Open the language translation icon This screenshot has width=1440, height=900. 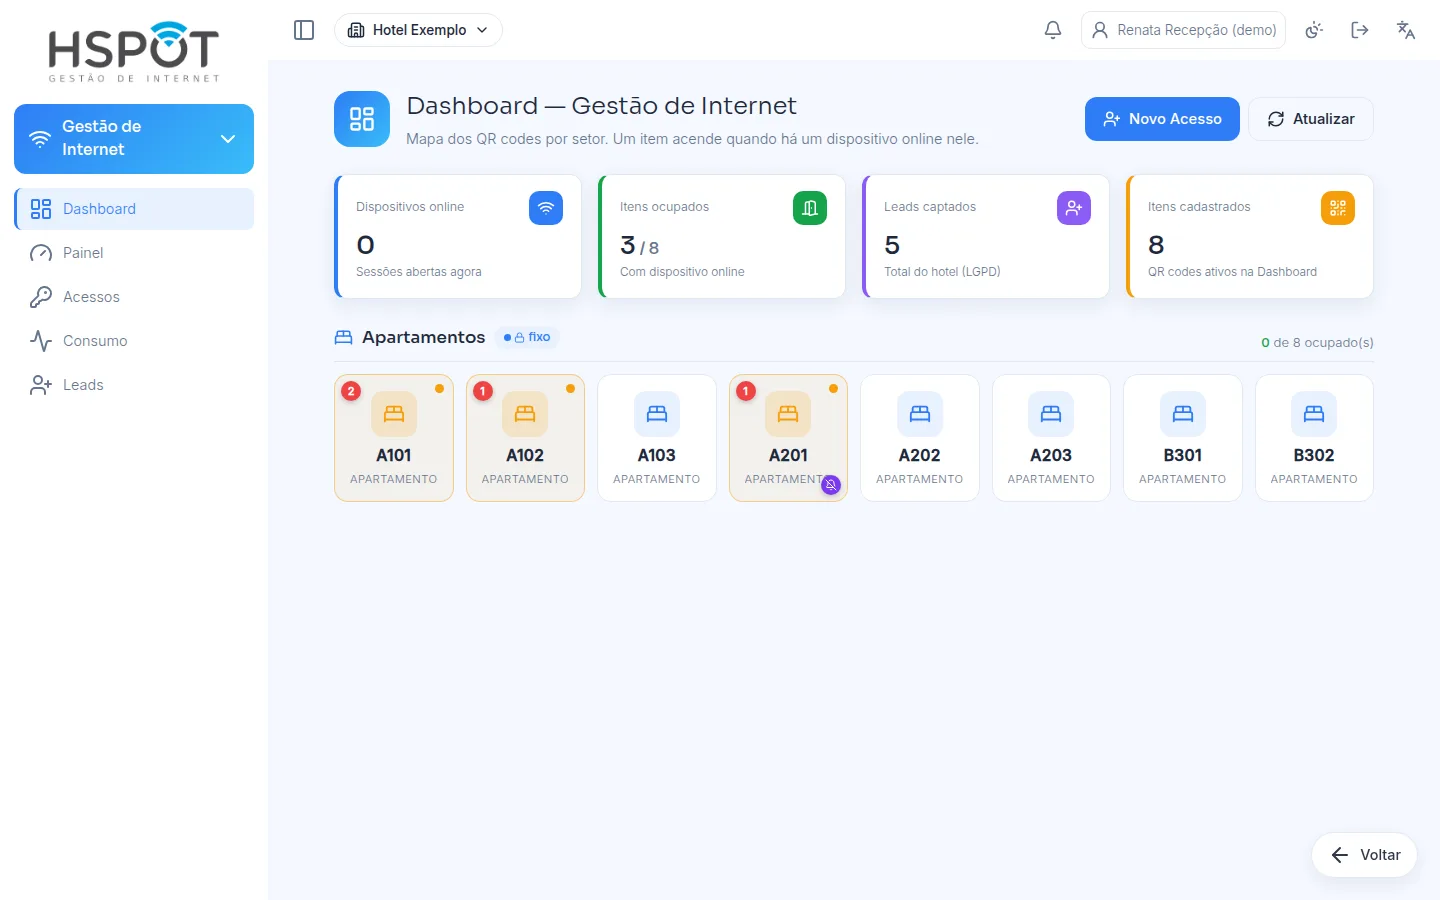(1406, 30)
